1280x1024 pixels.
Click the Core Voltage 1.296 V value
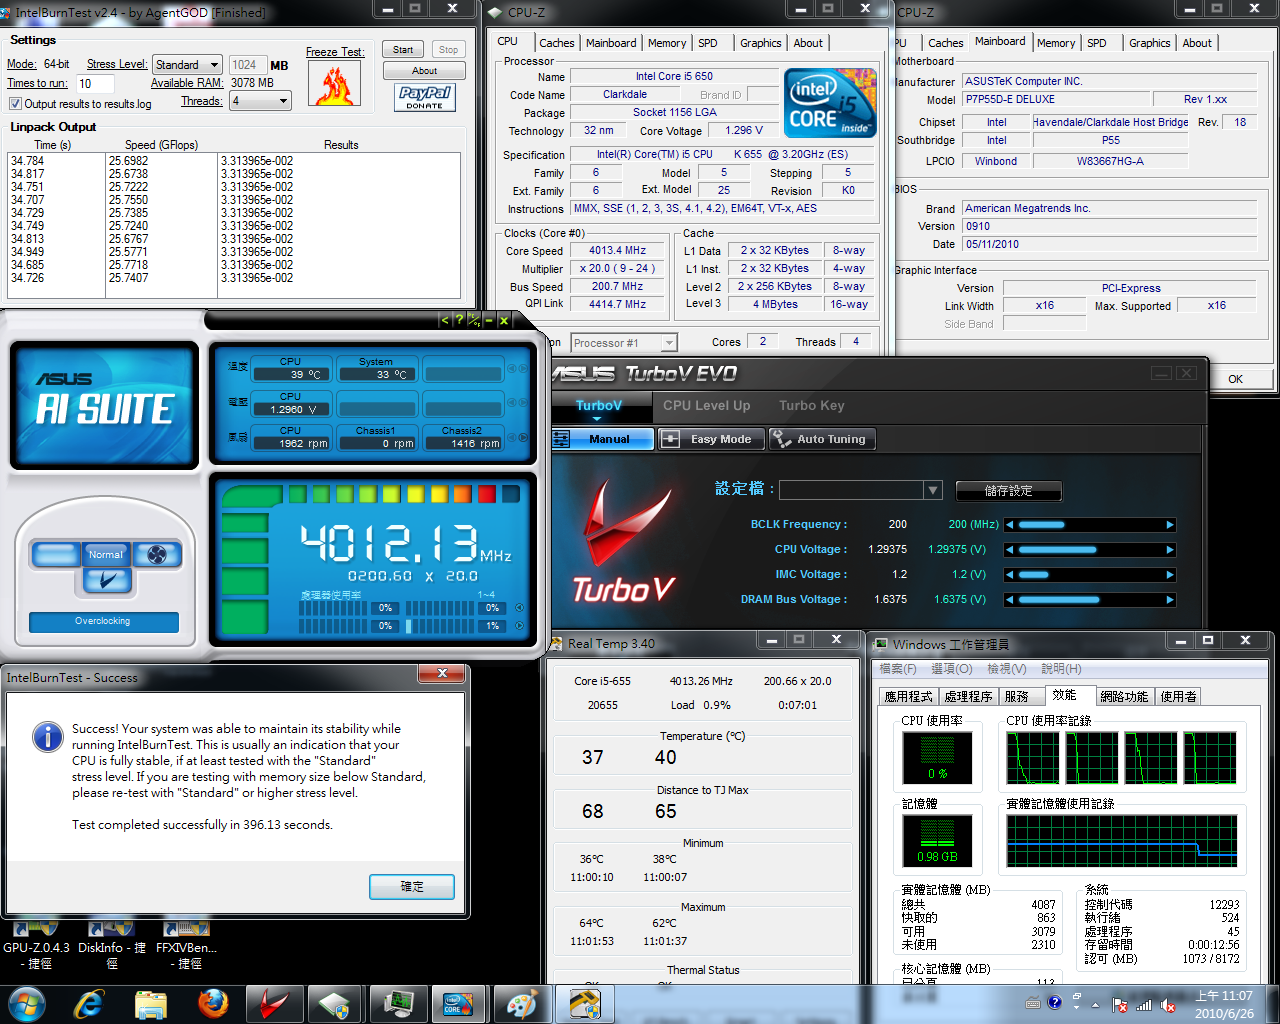tap(743, 131)
